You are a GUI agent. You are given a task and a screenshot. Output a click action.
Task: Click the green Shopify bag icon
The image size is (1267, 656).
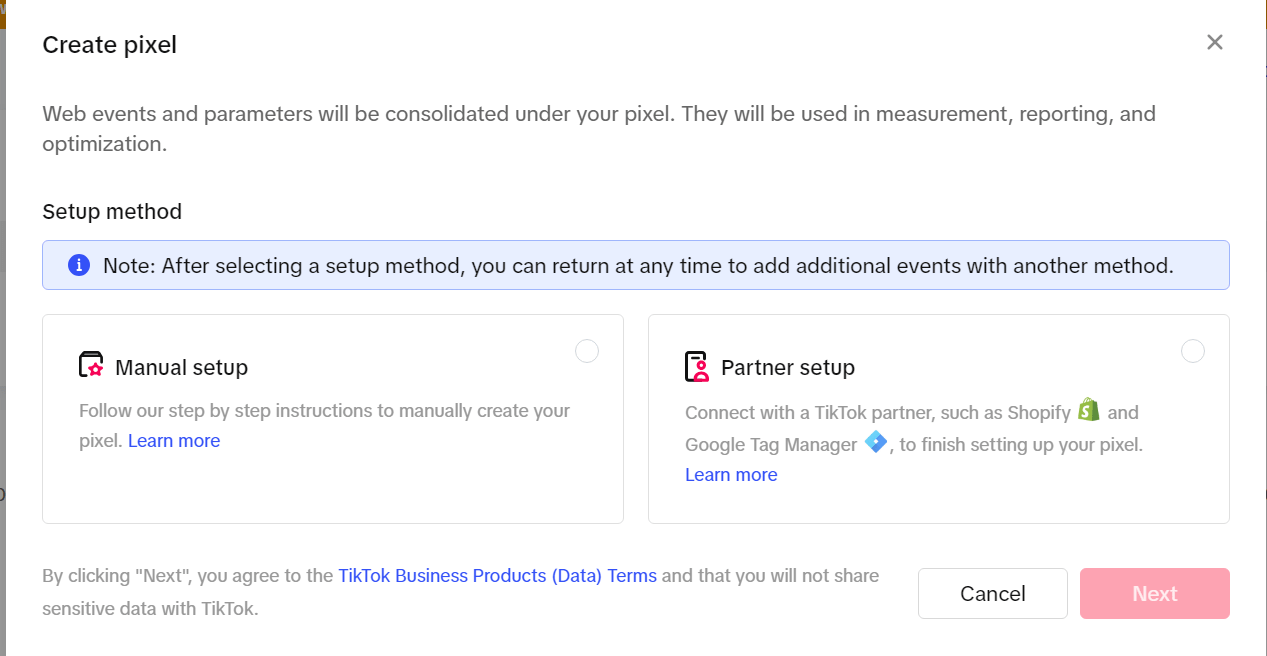(1089, 410)
